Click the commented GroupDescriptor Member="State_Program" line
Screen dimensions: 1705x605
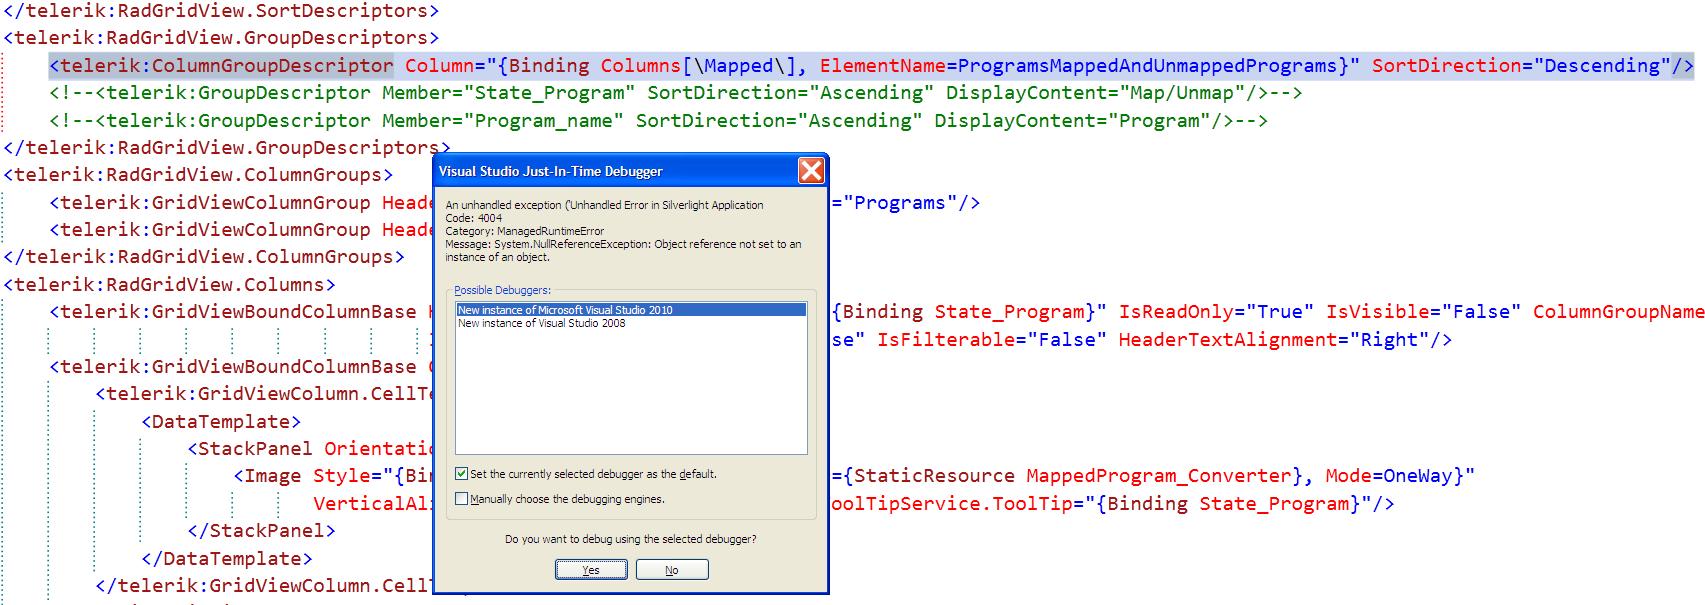pyautogui.click(x=676, y=93)
